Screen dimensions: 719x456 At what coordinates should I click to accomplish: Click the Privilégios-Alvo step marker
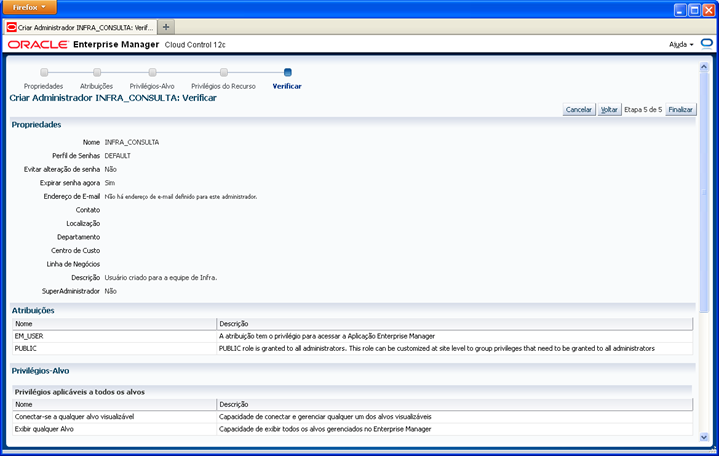(x=152, y=72)
